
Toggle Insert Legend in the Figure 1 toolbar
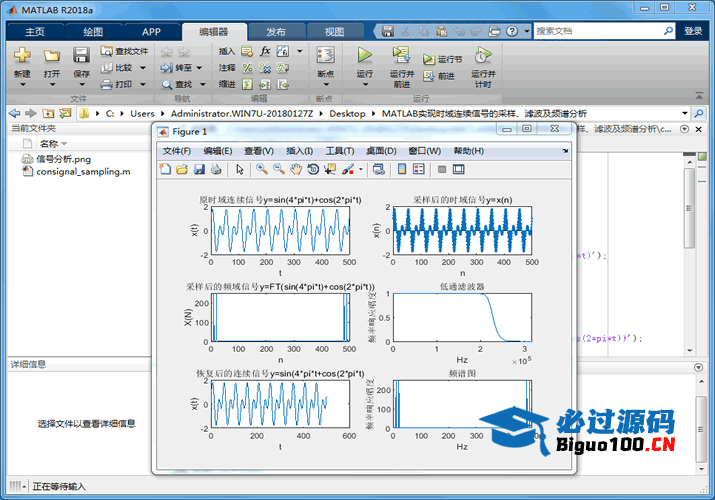coord(419,170)
